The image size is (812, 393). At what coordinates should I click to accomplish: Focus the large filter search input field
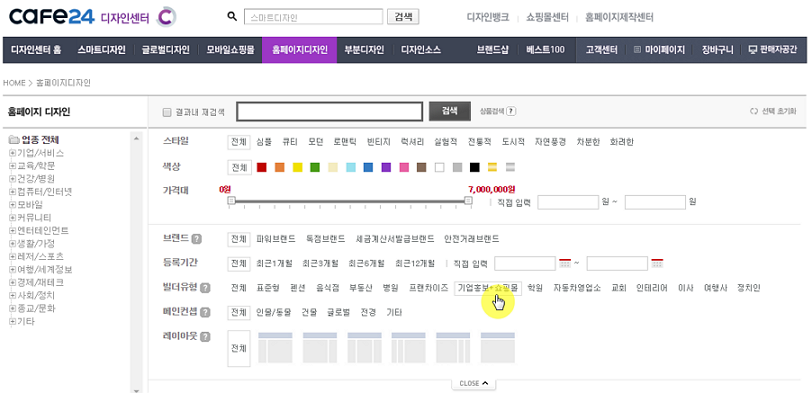click(x=330, y=111)
